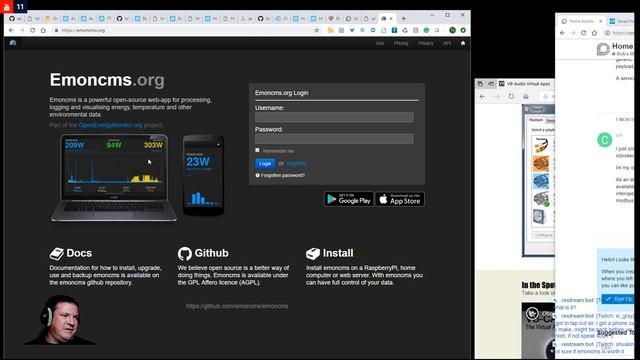This screenshot has width=640, height=360.
Task: Play the video thumbnail in VB-Audio page
Action: 538,331
